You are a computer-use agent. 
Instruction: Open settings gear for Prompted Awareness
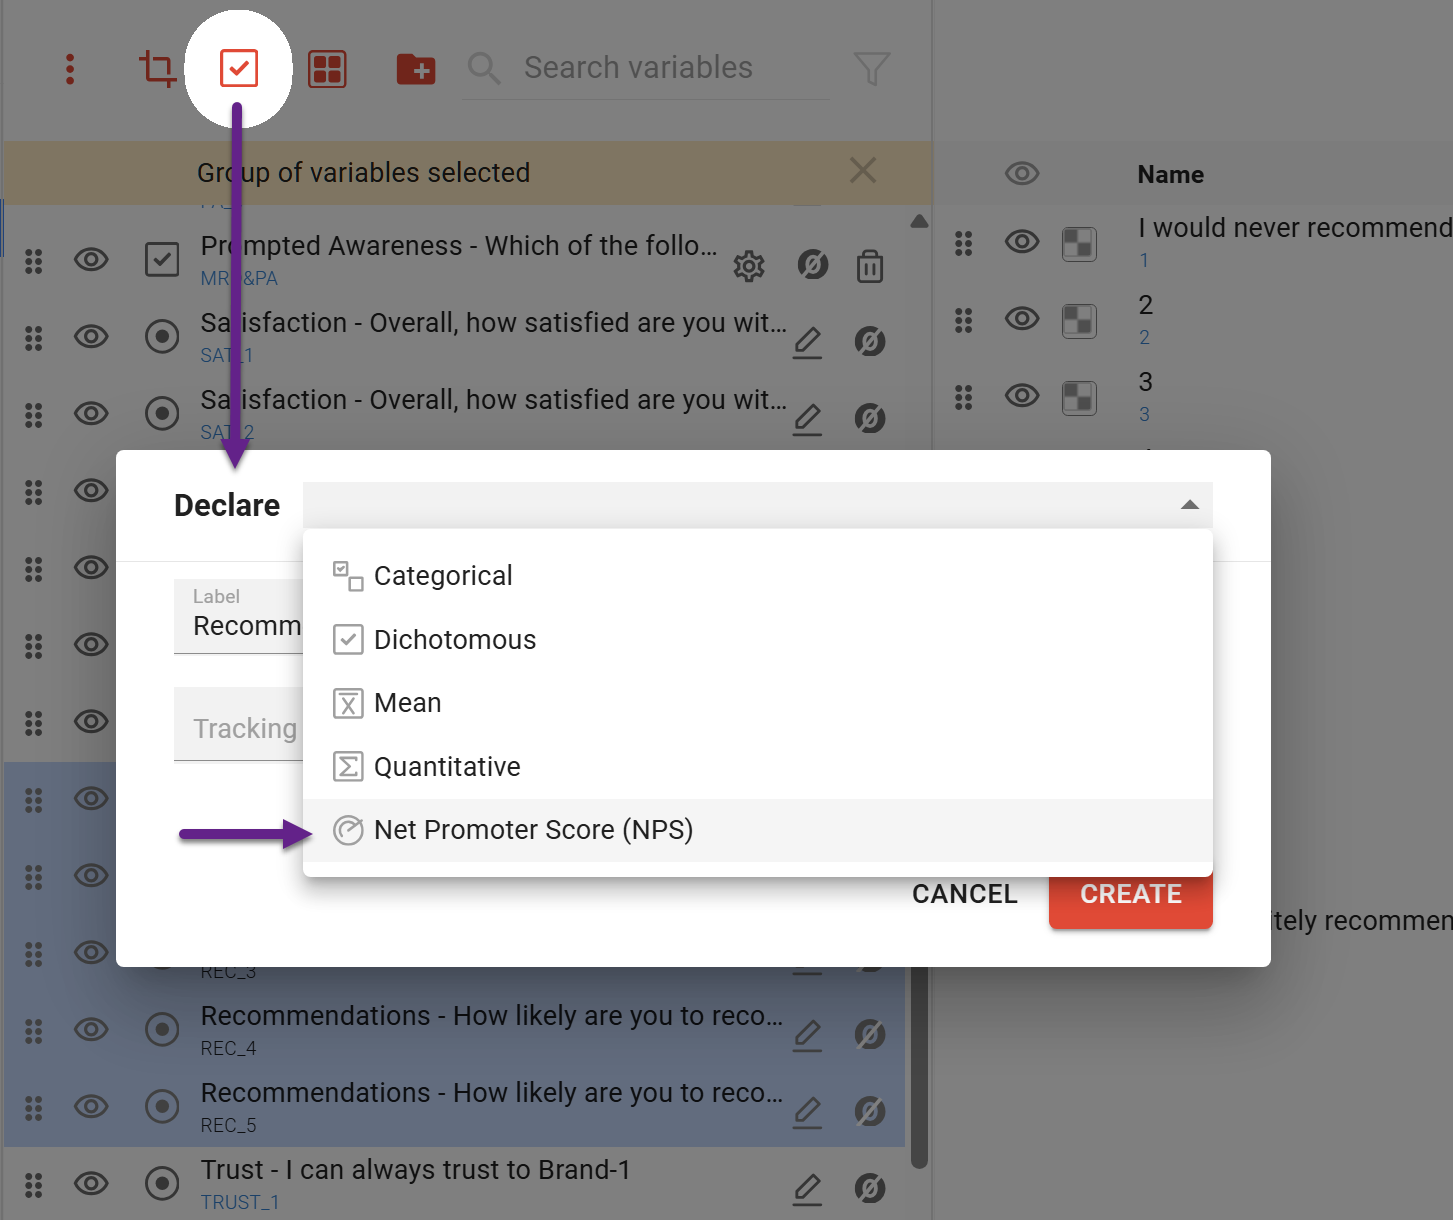coord(749,266)
